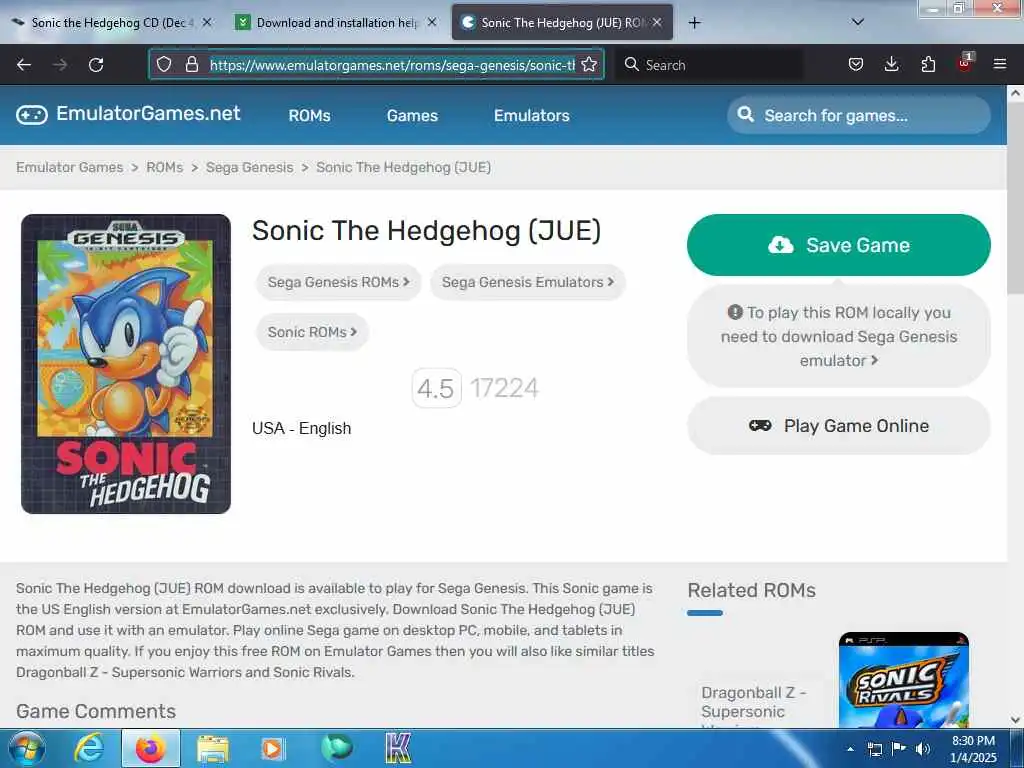Open Windows Explorer folder in taskbar
This screenshot has width=1024, height=768.
(212, 748)
